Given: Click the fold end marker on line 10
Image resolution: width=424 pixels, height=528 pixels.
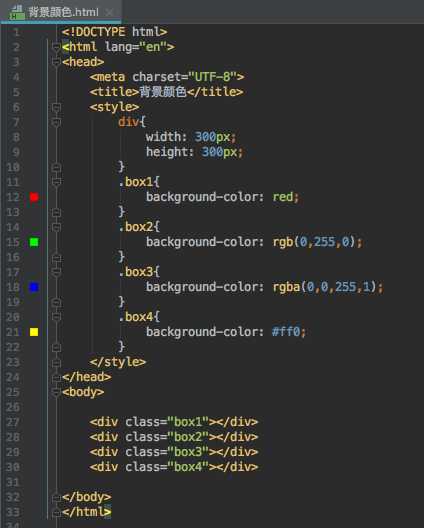Looking at the screenshot, I should 57,167.
